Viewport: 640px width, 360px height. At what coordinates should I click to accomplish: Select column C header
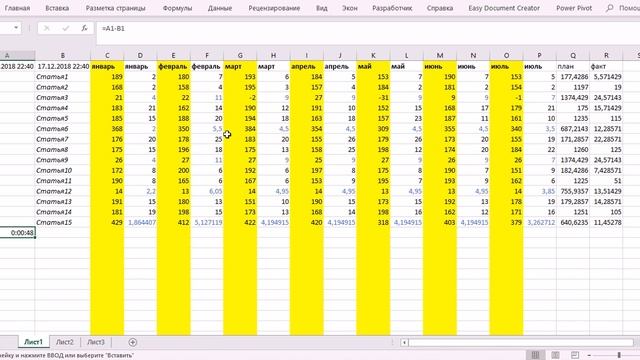(x=107, y=55)
